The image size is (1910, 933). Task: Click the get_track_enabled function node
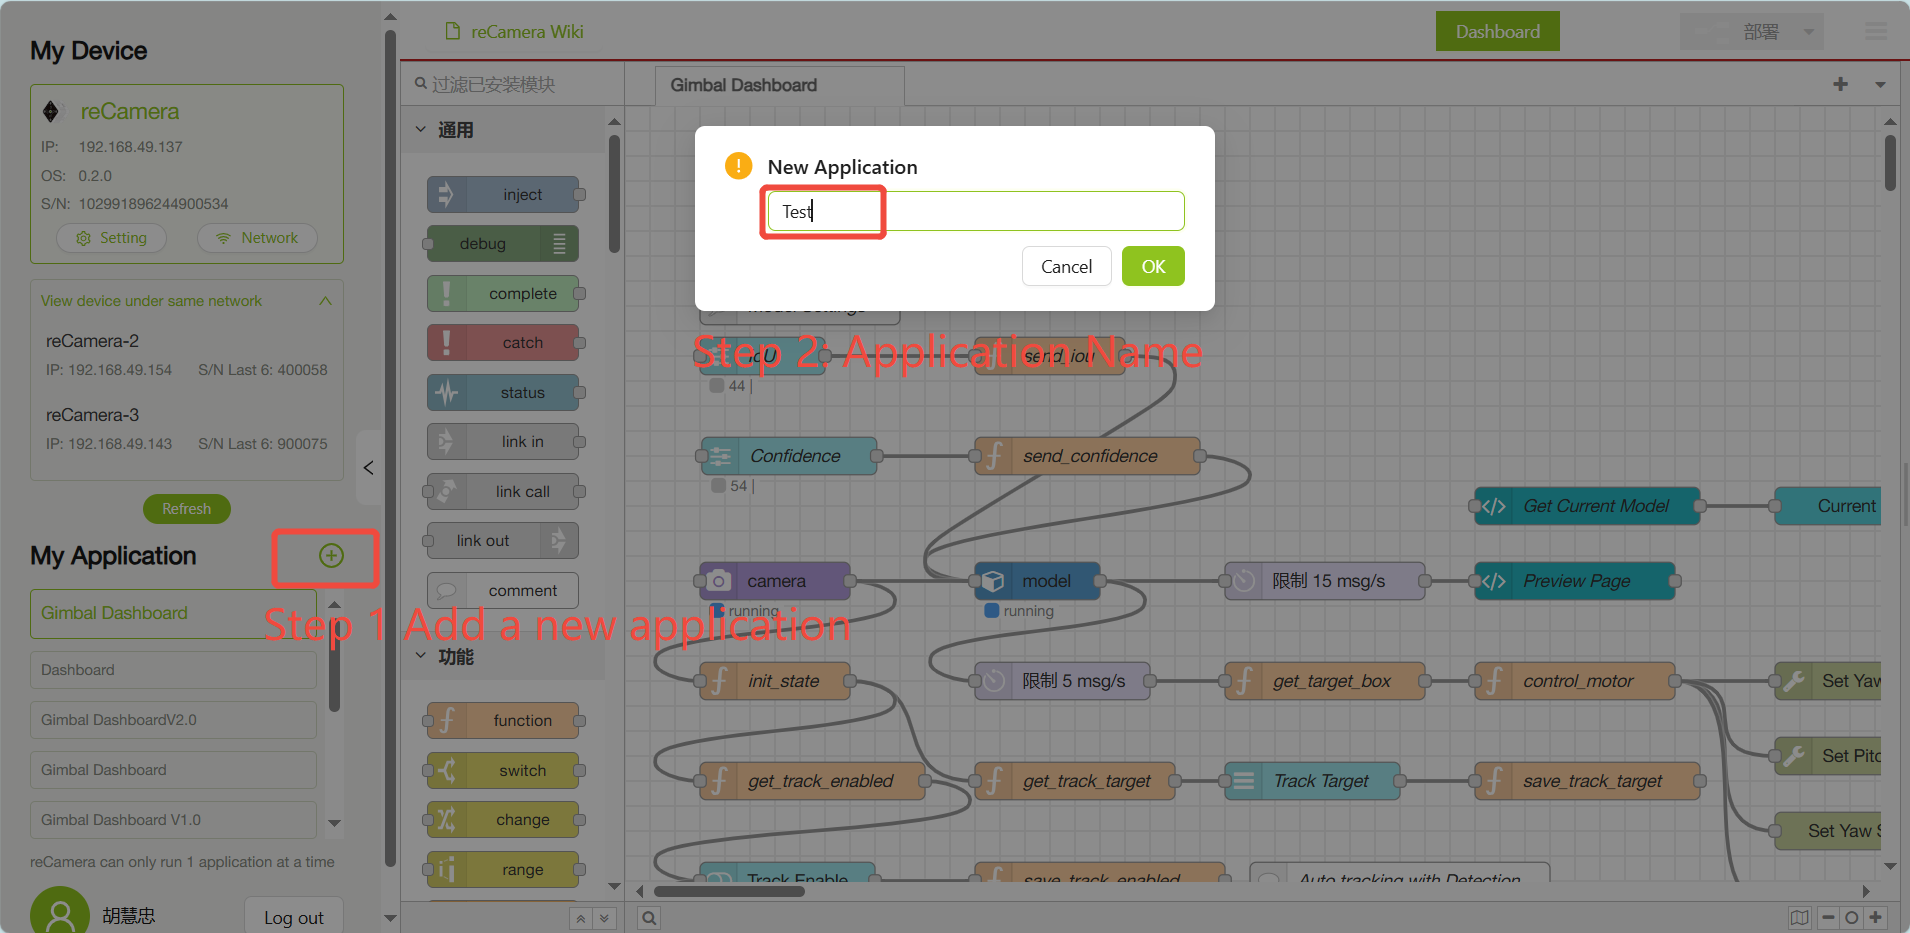pyautogui.click(x=812, y=781)
